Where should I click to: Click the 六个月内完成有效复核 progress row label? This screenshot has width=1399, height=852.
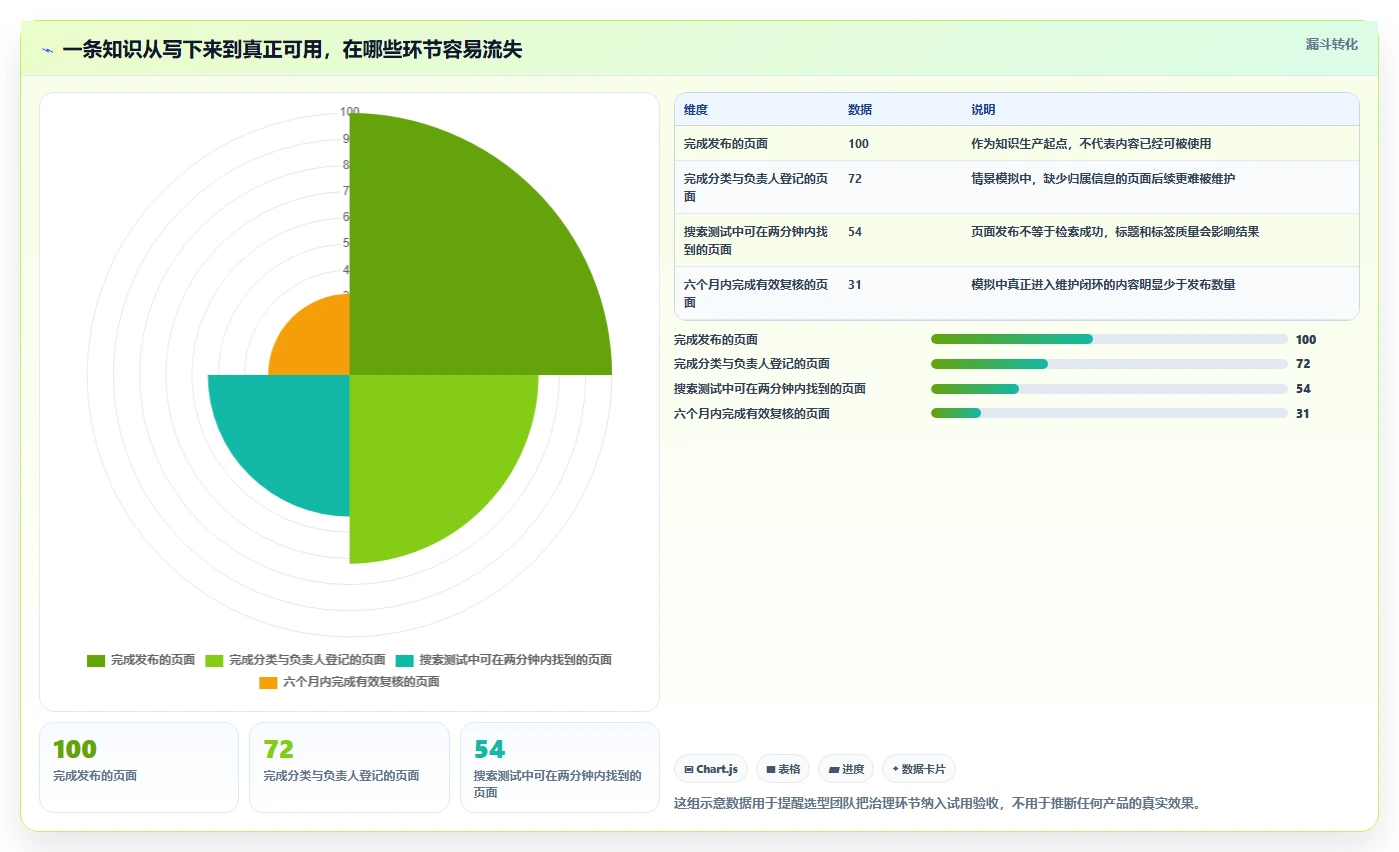pyautogui.click(x=752, y=413)
